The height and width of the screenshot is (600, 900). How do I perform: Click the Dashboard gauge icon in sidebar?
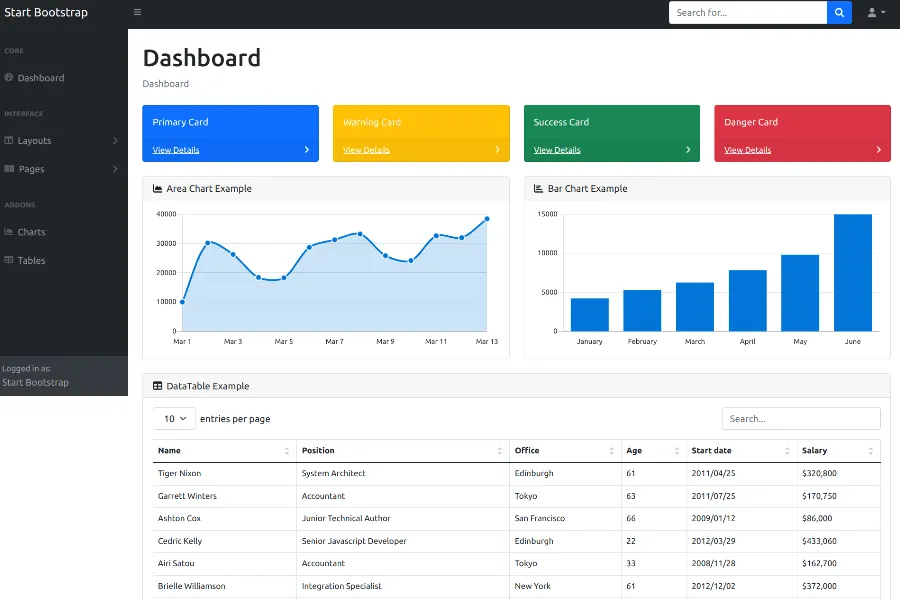9,78
